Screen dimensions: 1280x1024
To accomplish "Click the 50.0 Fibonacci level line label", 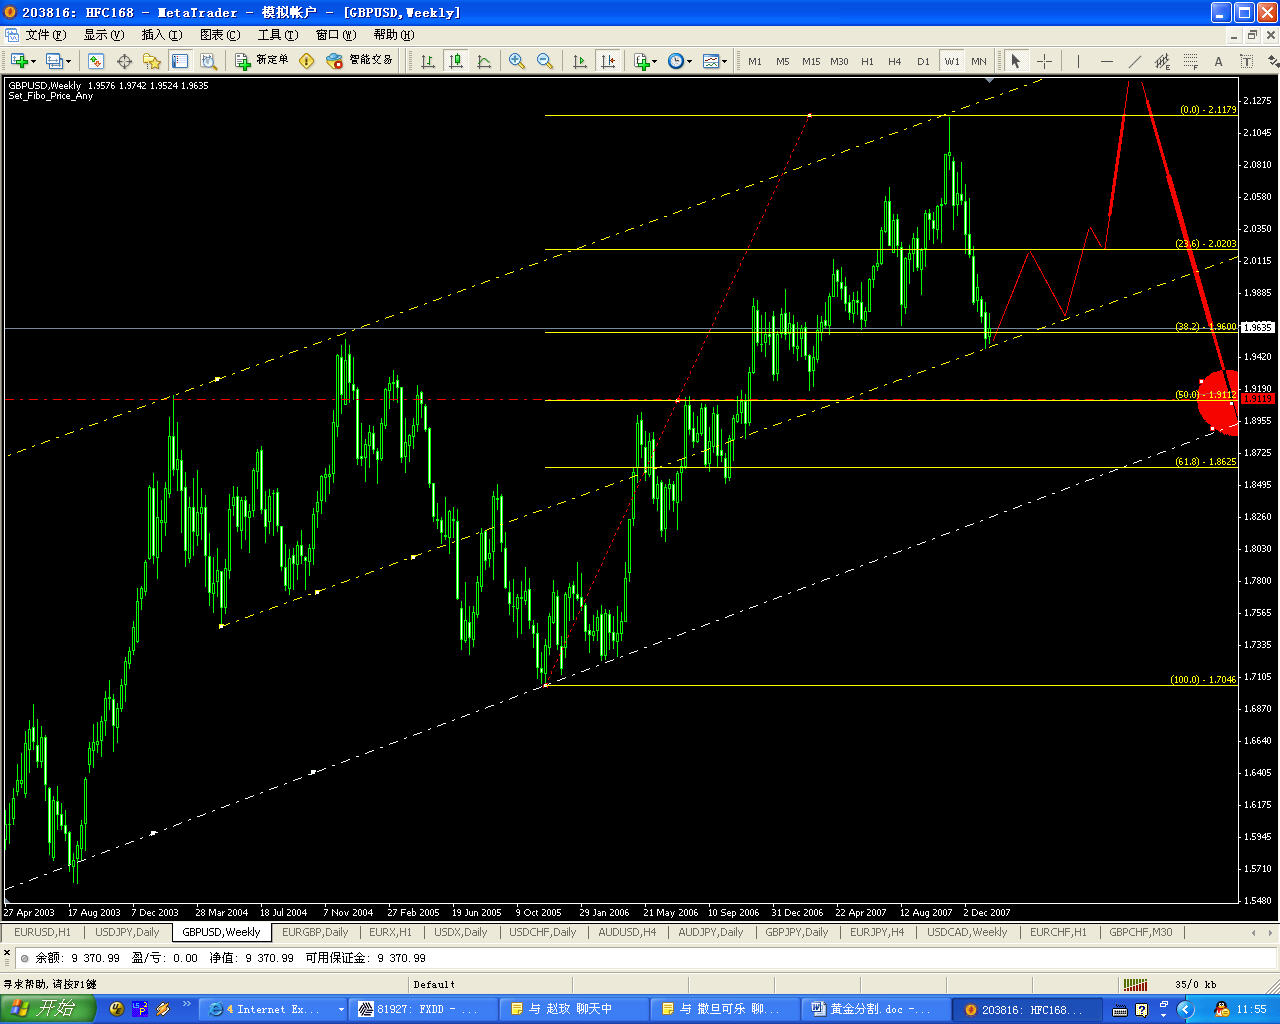I will (1206, 394).
